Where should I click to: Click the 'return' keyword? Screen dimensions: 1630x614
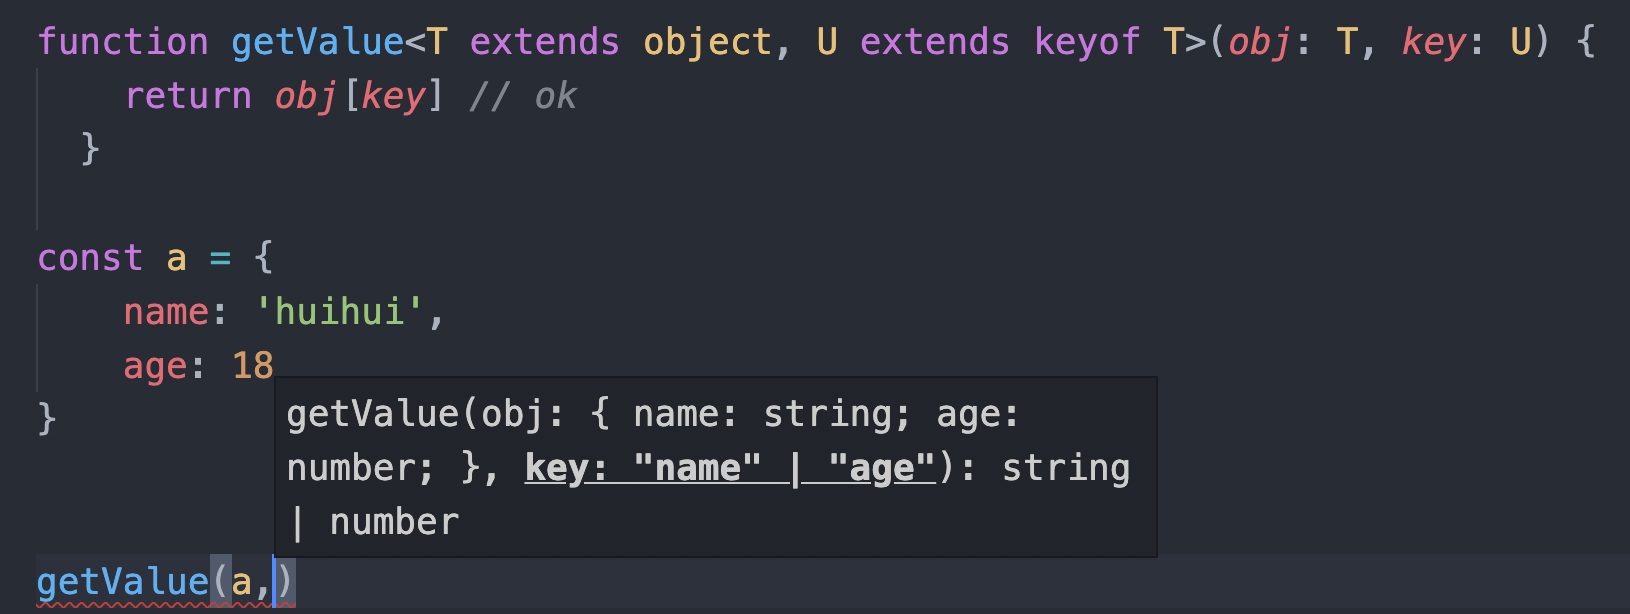pos(188,96)
